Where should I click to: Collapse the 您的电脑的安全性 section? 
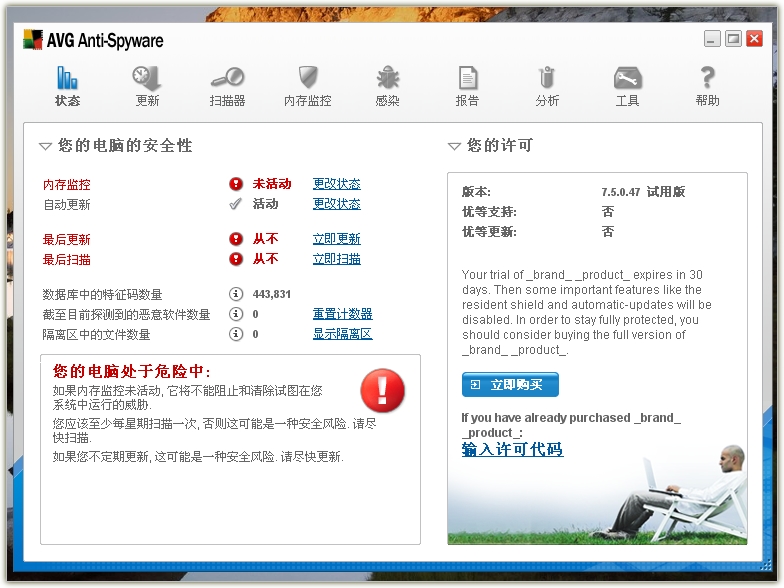(46, 146)
